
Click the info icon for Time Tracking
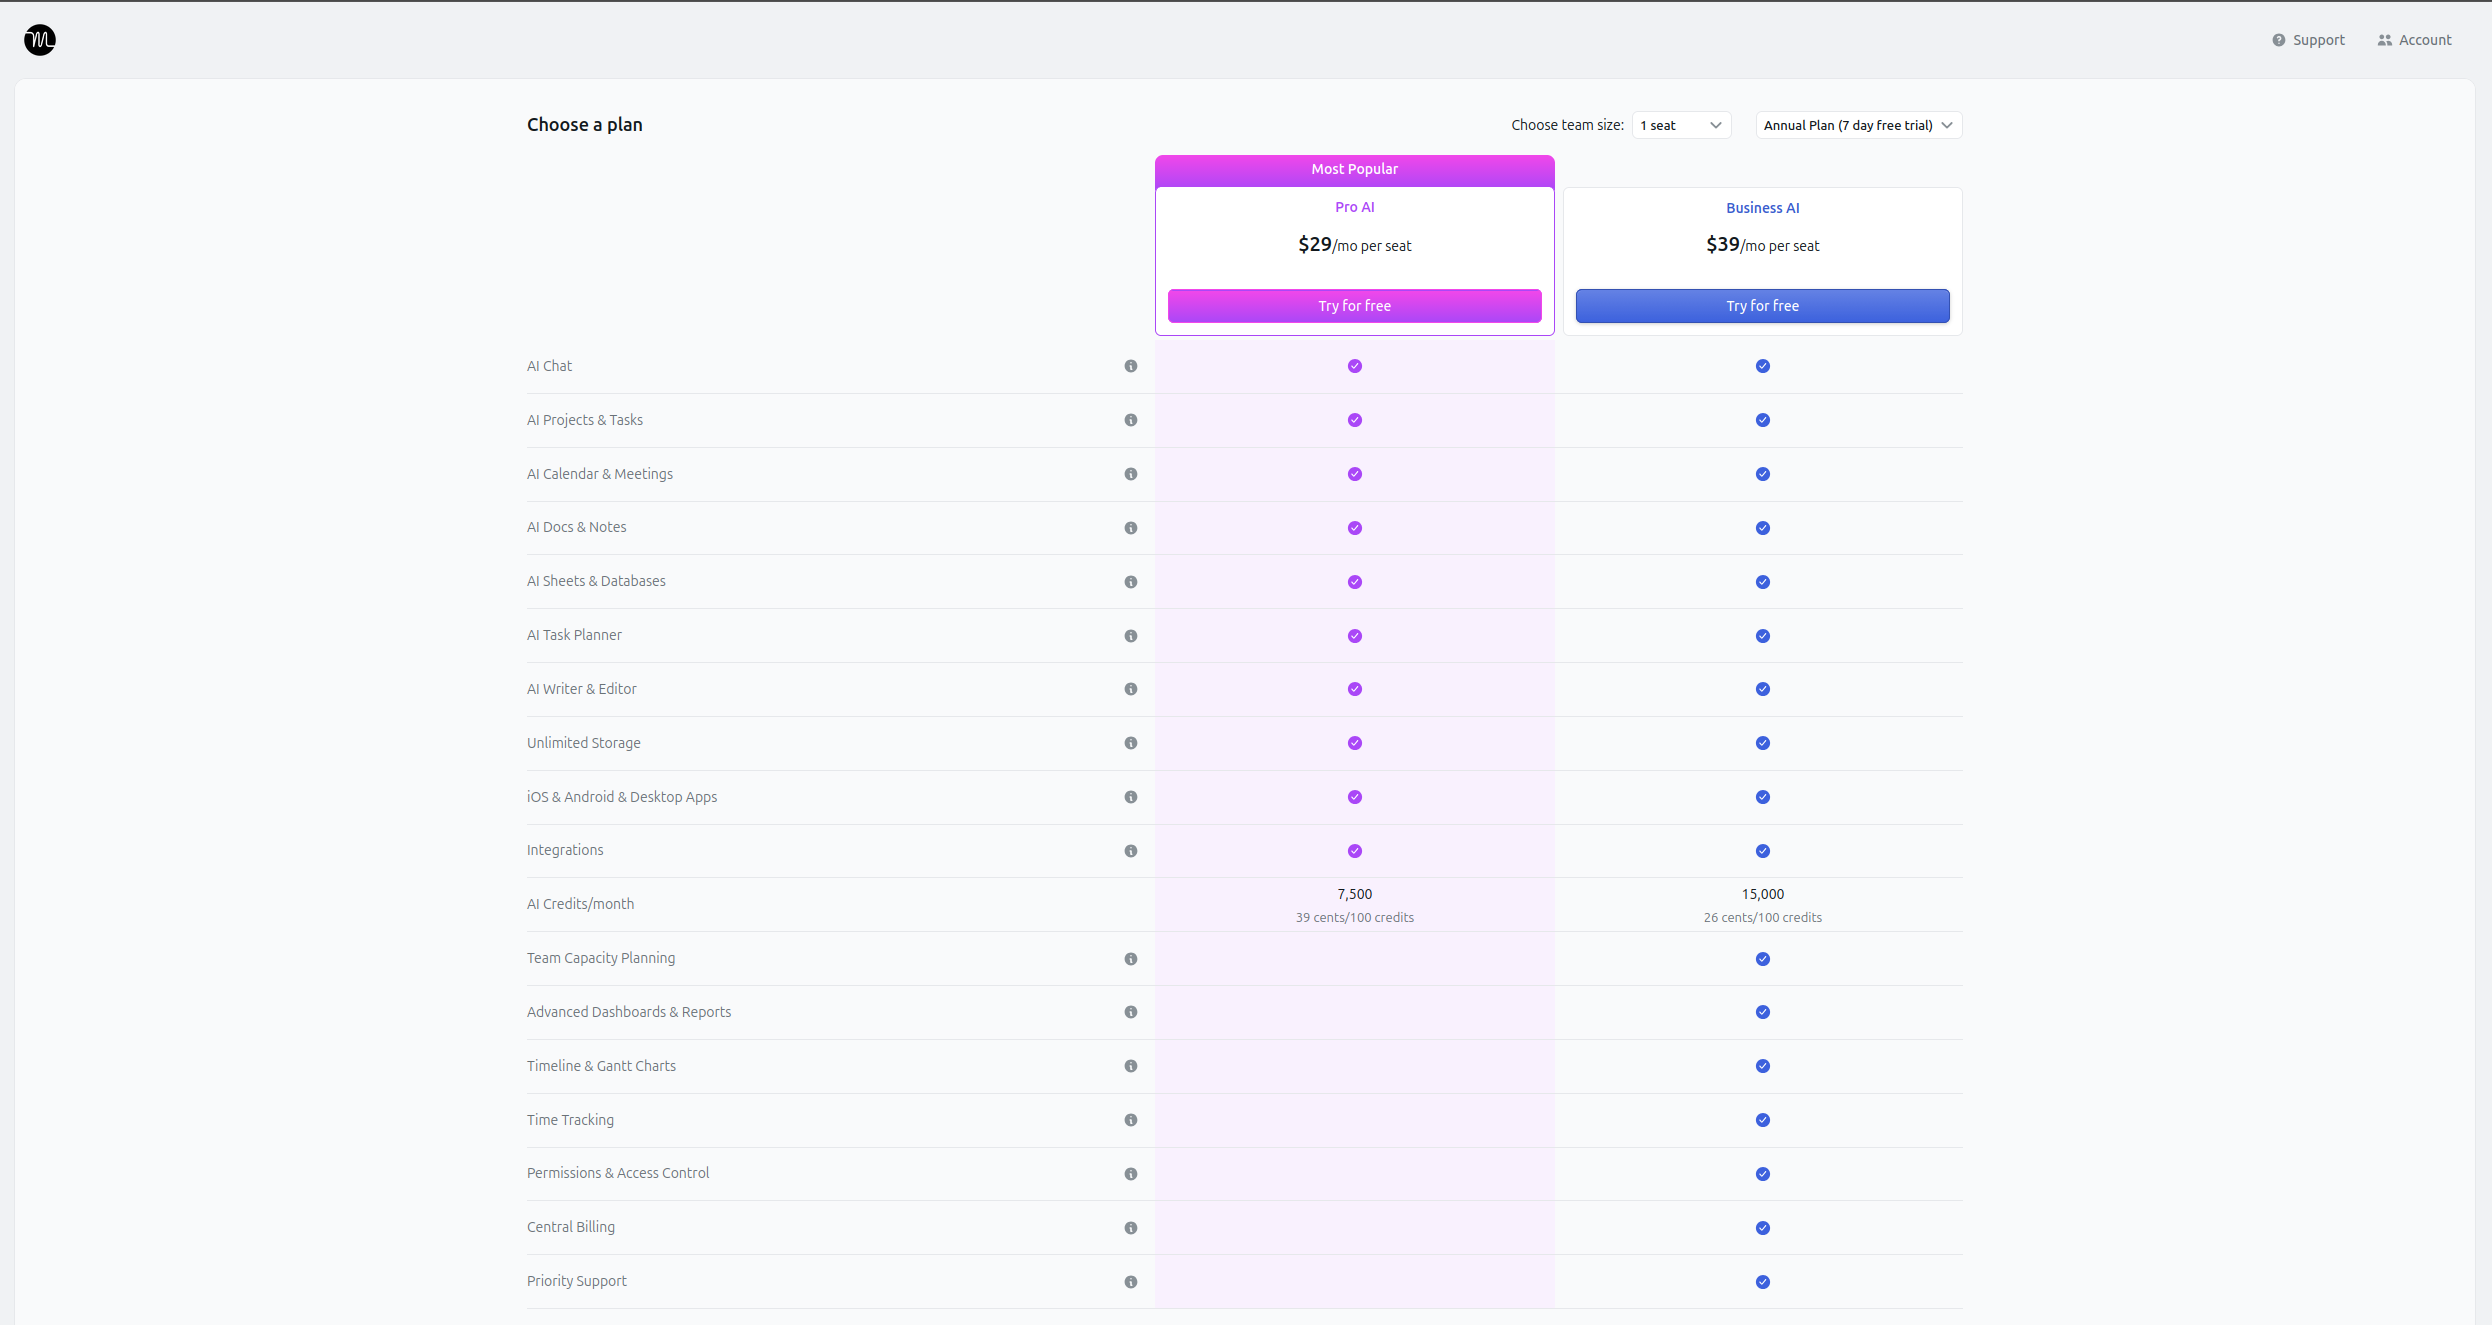[1131, 1120]
